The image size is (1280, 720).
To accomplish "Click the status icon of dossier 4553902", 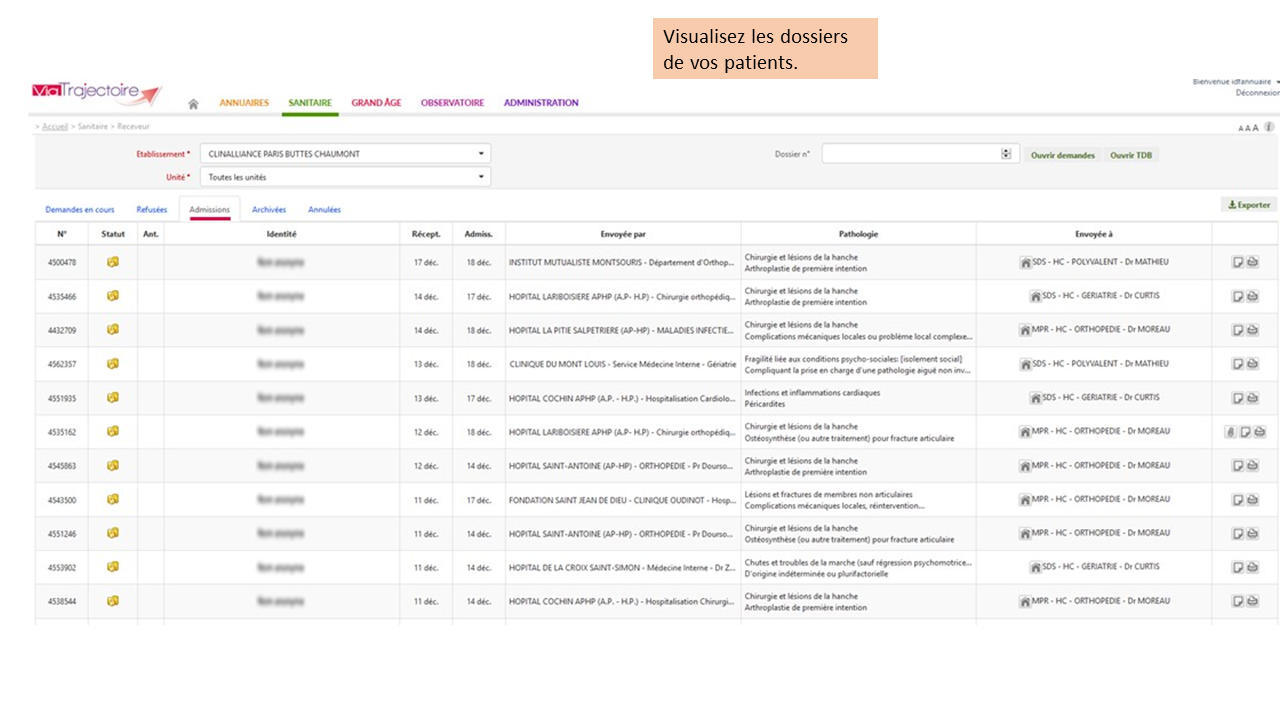I will [x=113, y=567].
